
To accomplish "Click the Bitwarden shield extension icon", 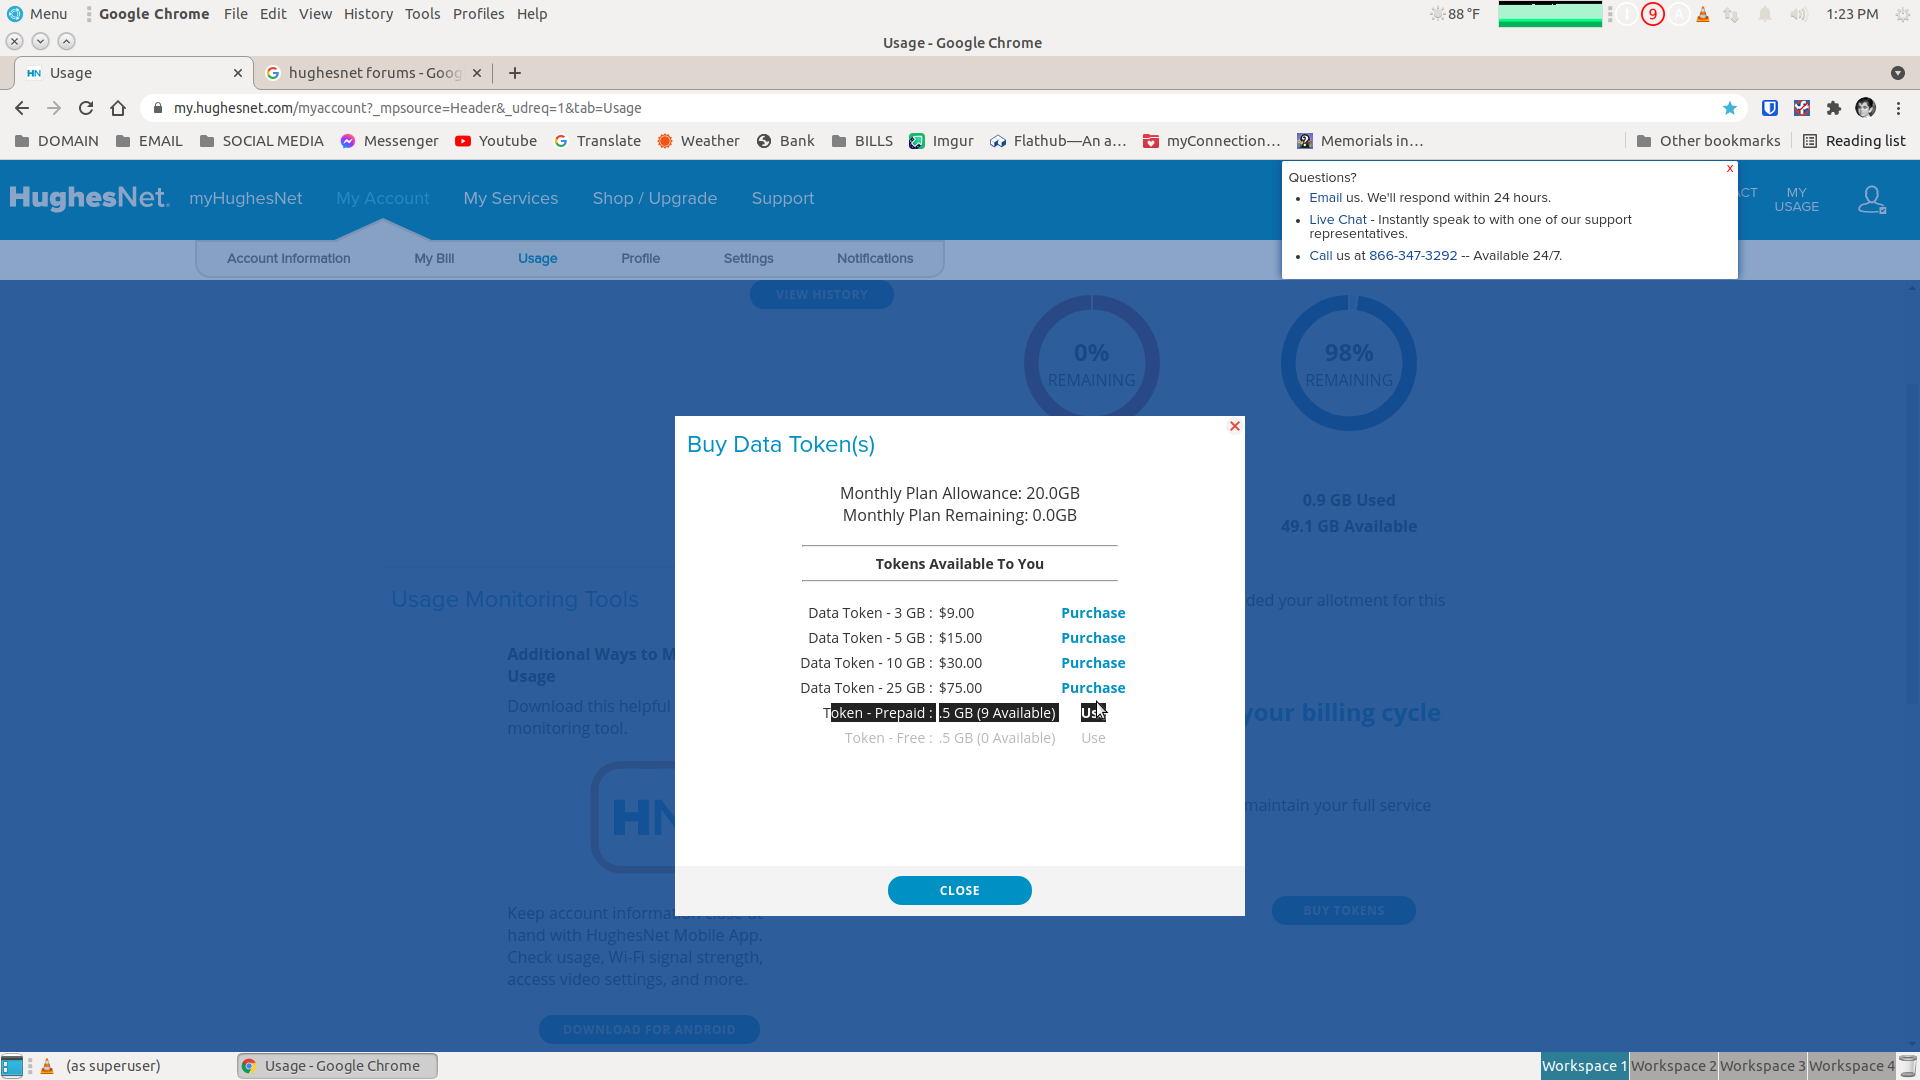I will (1769, 108).
